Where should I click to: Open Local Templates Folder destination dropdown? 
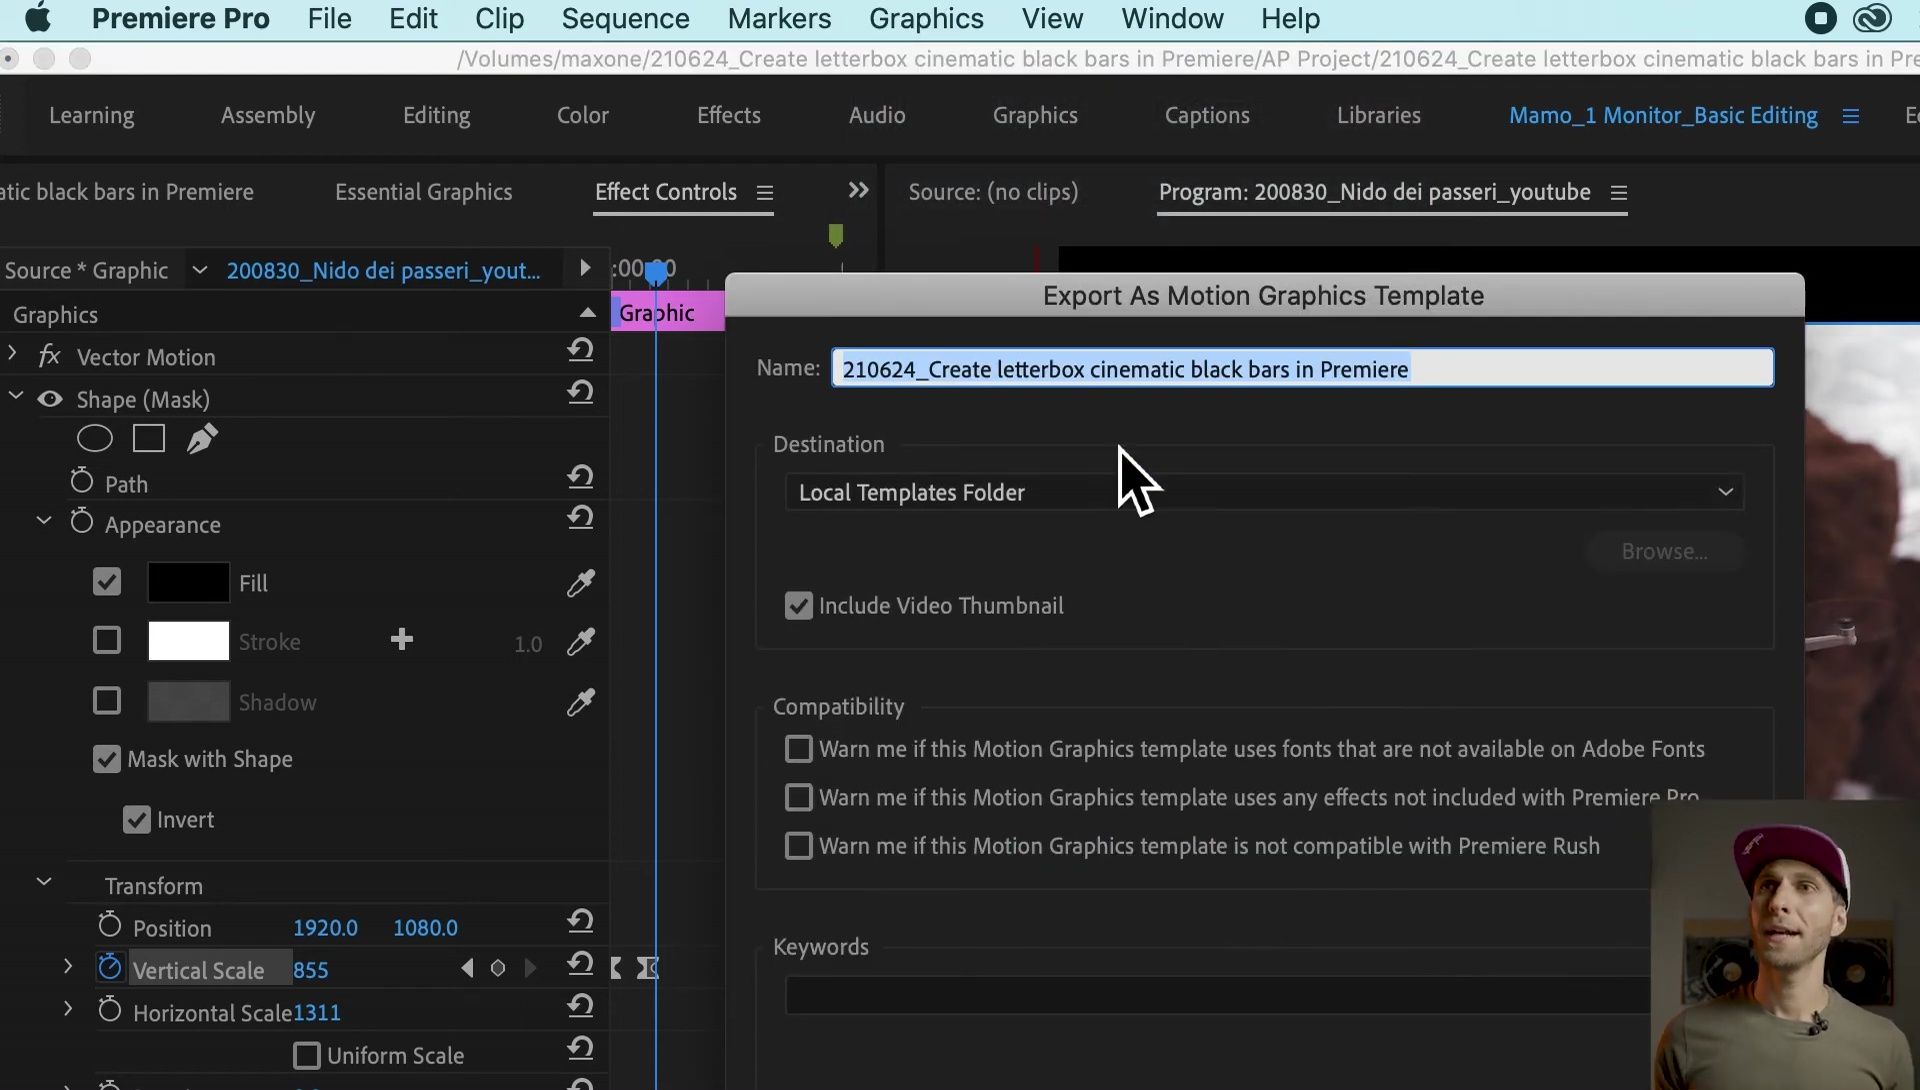pyautogui.click(x=1264, y=492)
